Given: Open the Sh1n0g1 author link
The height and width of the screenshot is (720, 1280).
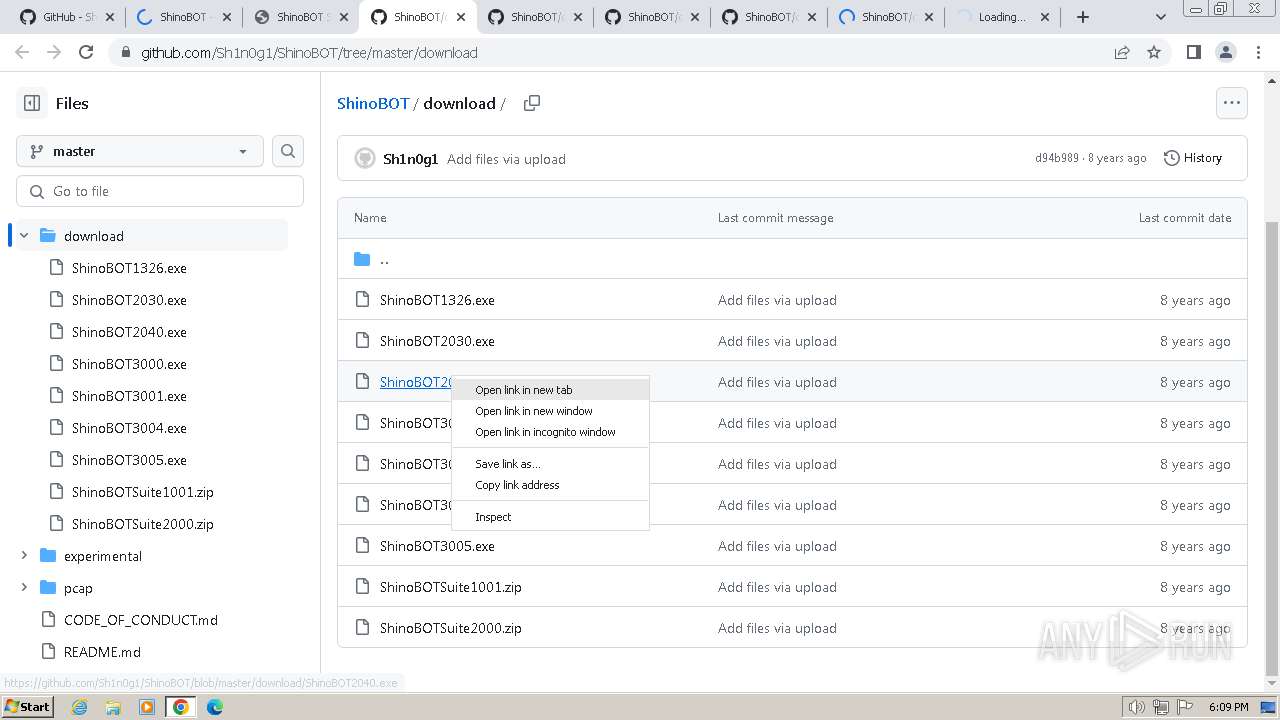Looking at the screenshot, I should coord(410,159).
